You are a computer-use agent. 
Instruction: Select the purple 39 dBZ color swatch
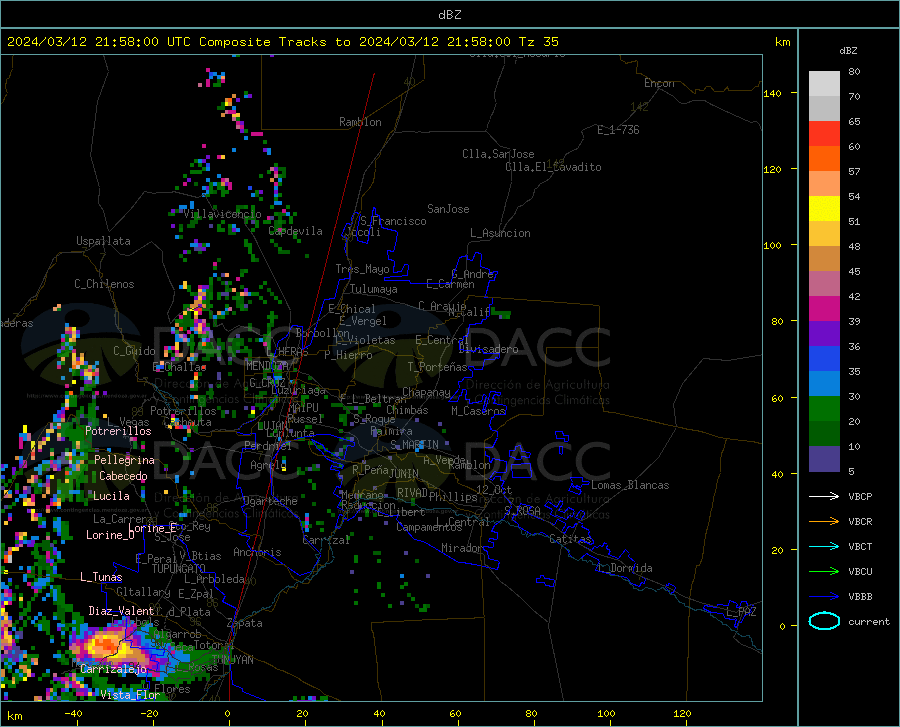tap(824, 334)
